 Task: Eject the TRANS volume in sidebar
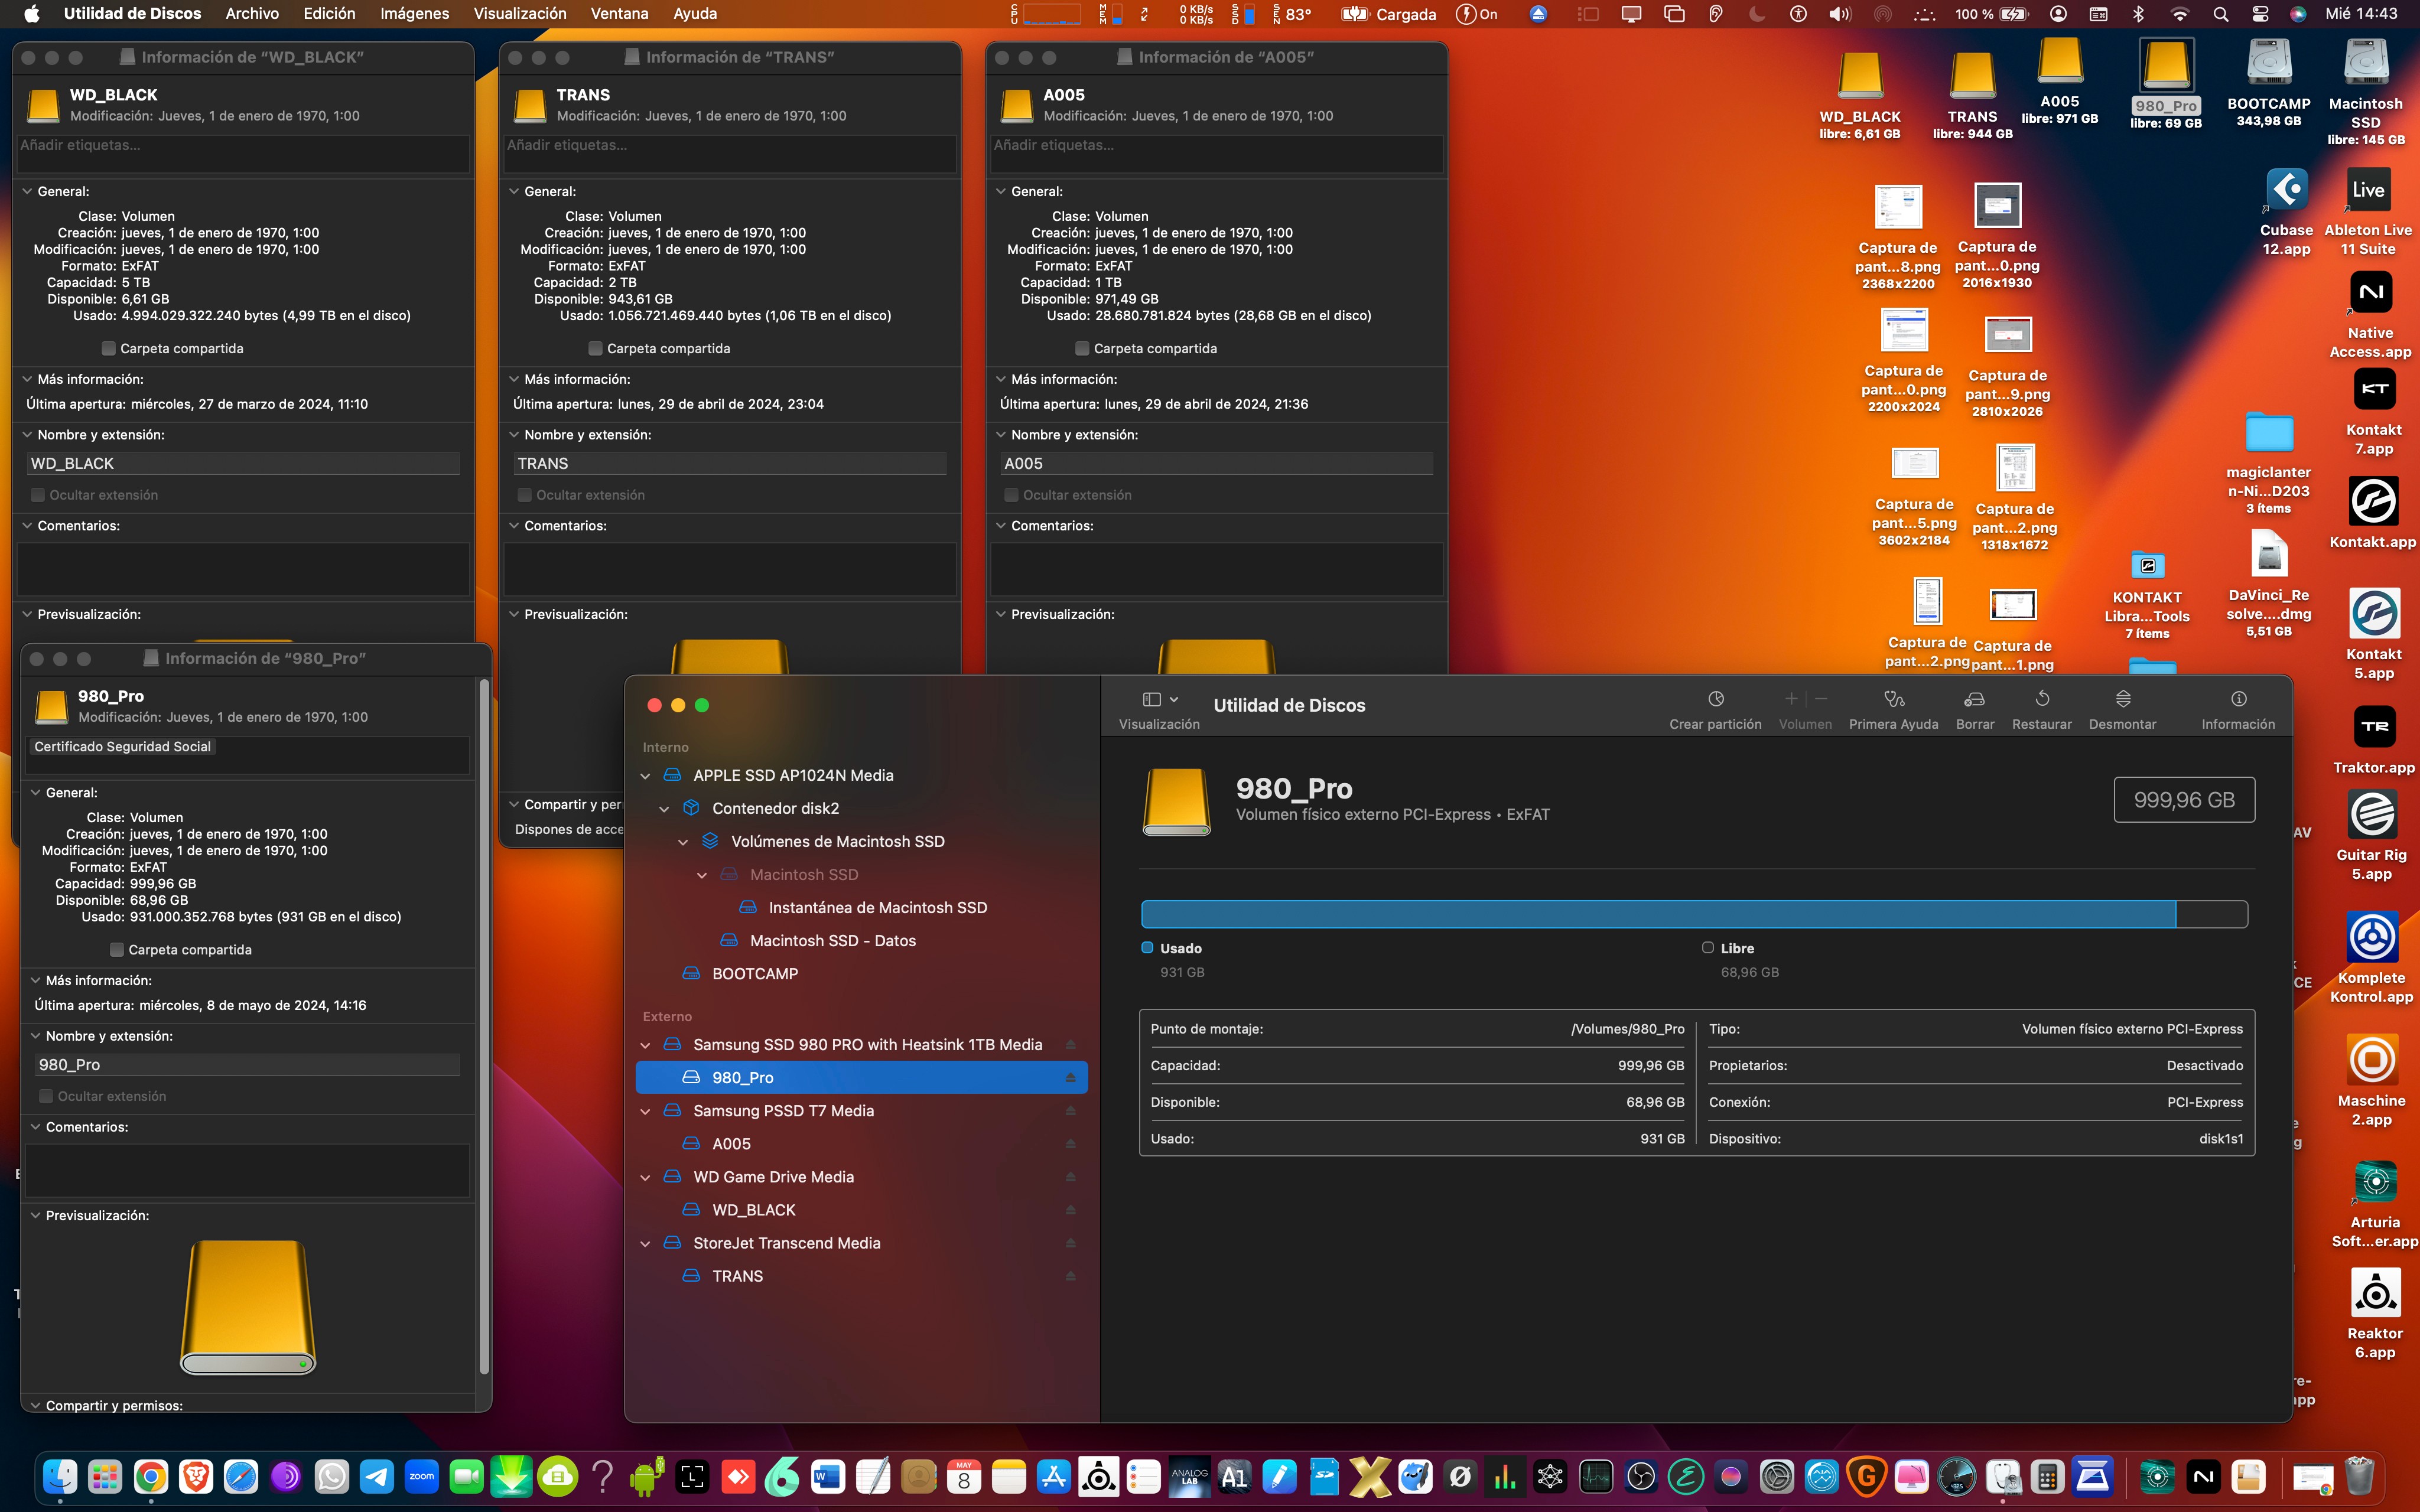(1070, 1276)
